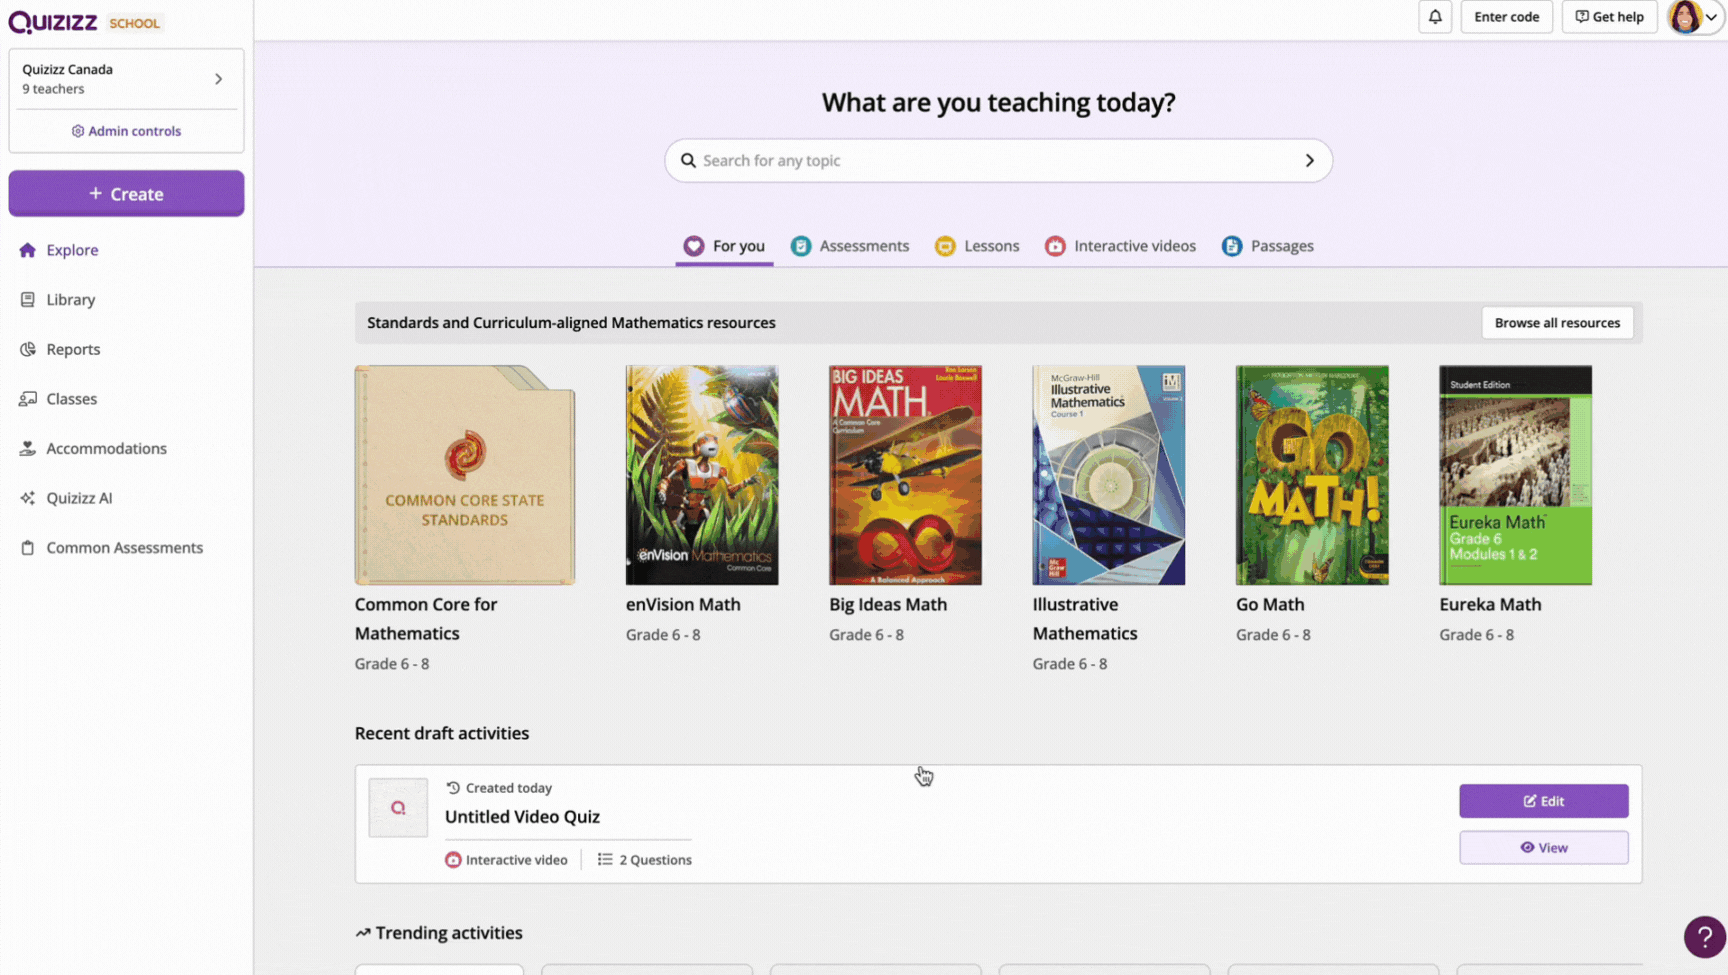Viewport: 1728px width, 975px height.
Task: Click the Library book icon
Action: click(27, 300)
